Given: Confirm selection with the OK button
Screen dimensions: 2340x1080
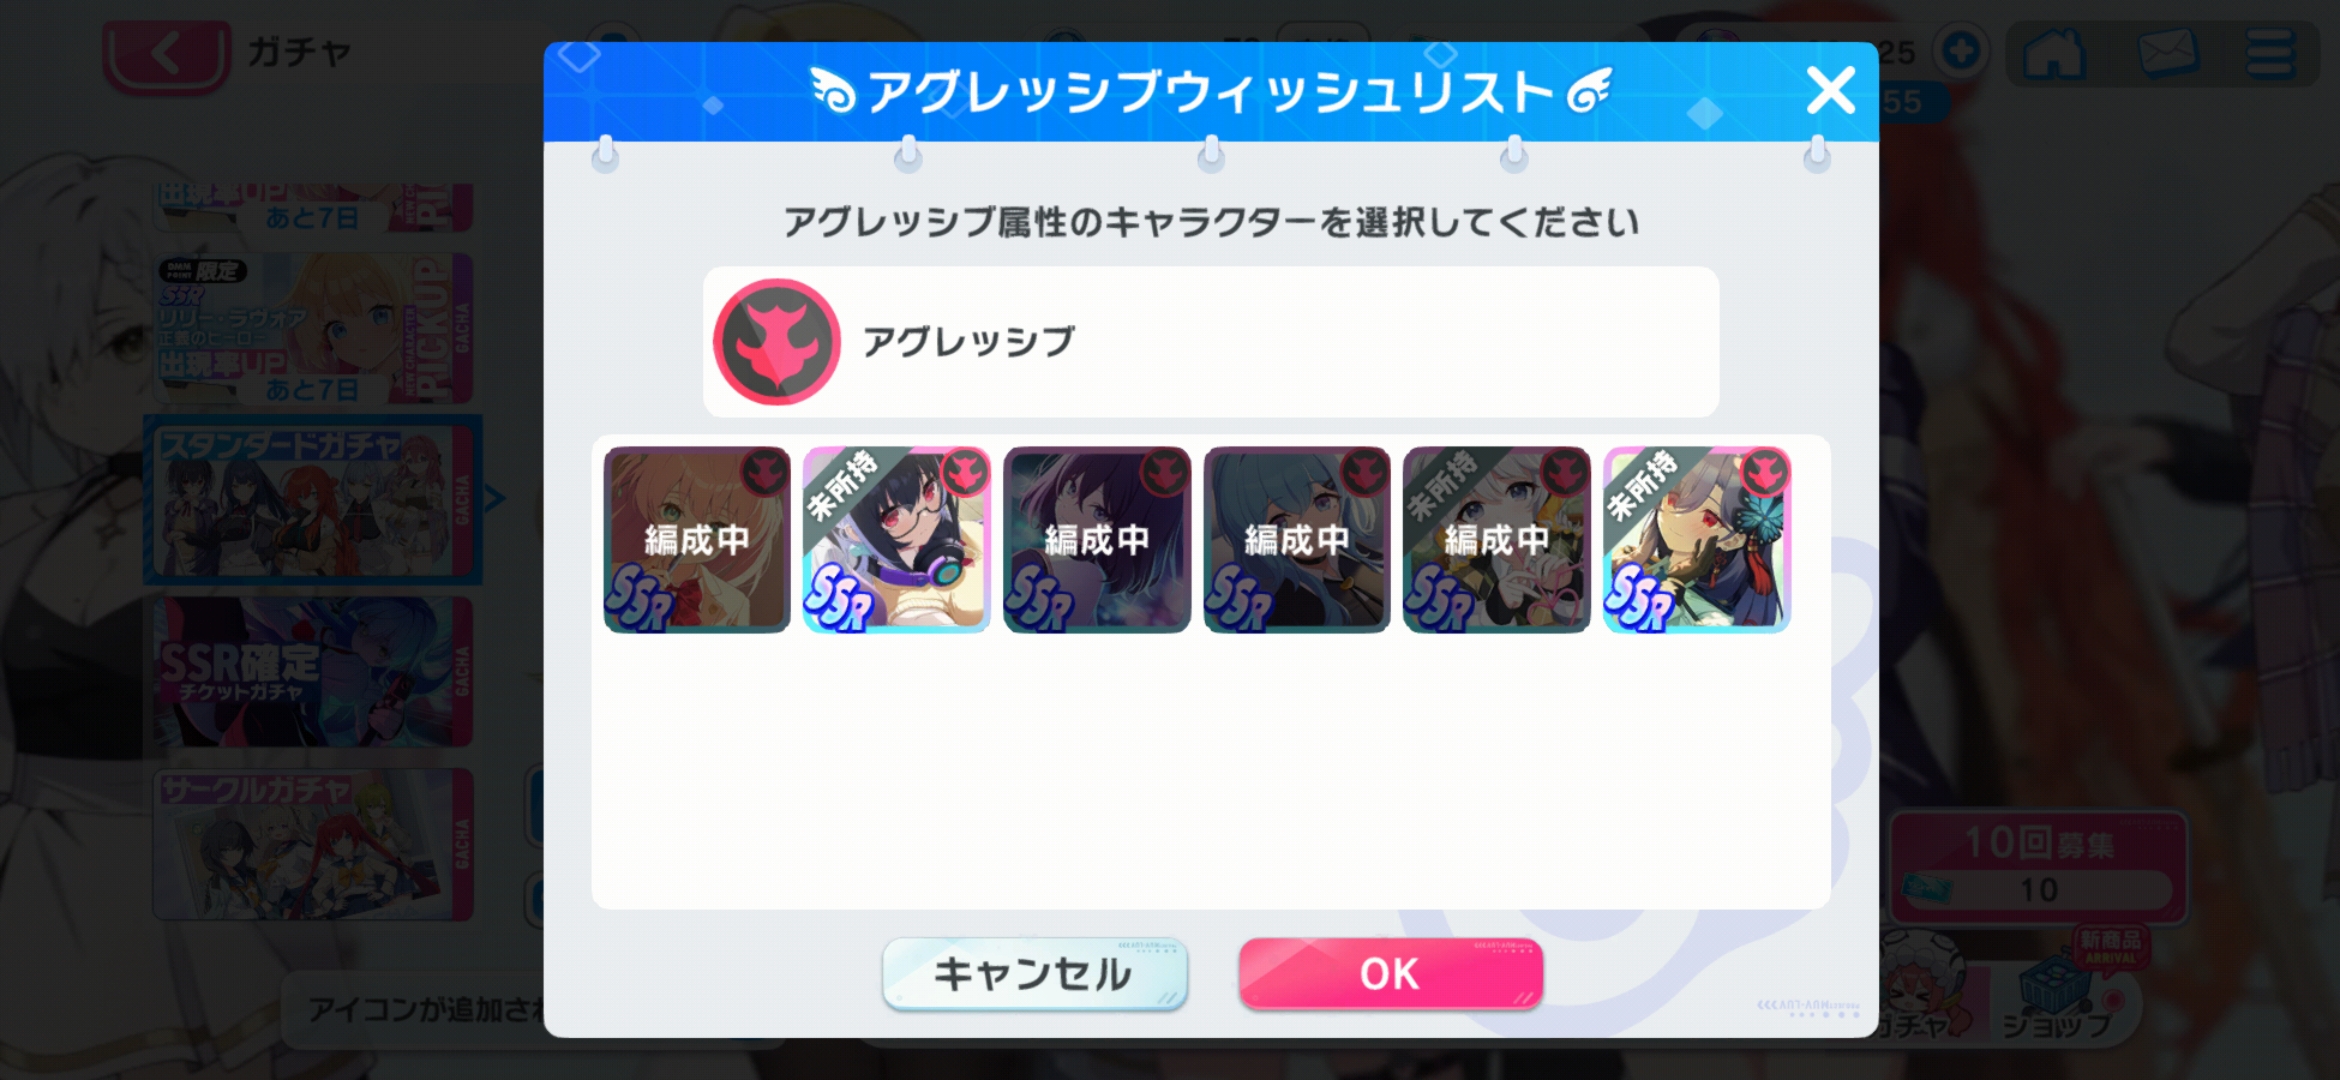Looking at the screenshot, I should [x=1390, y=973].
